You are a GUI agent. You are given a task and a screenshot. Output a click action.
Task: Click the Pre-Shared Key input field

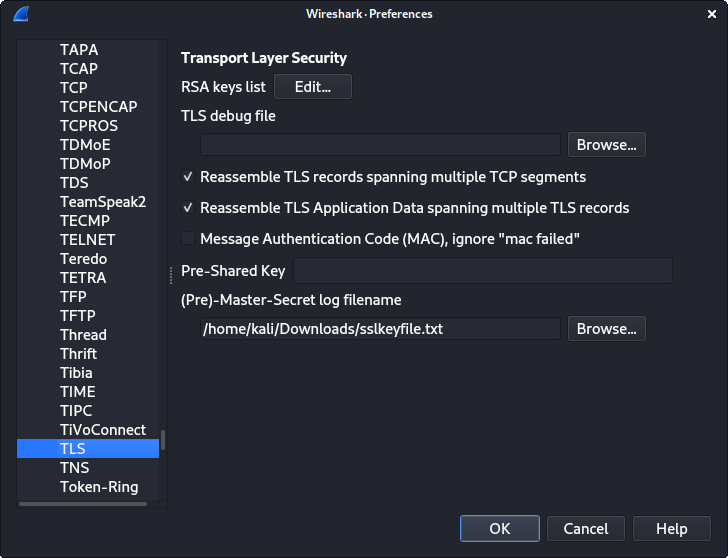pos(483,271)
